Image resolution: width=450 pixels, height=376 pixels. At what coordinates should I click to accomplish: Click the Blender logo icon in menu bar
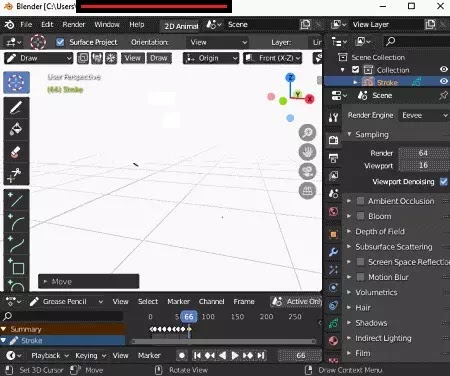[x=9, y=25]
